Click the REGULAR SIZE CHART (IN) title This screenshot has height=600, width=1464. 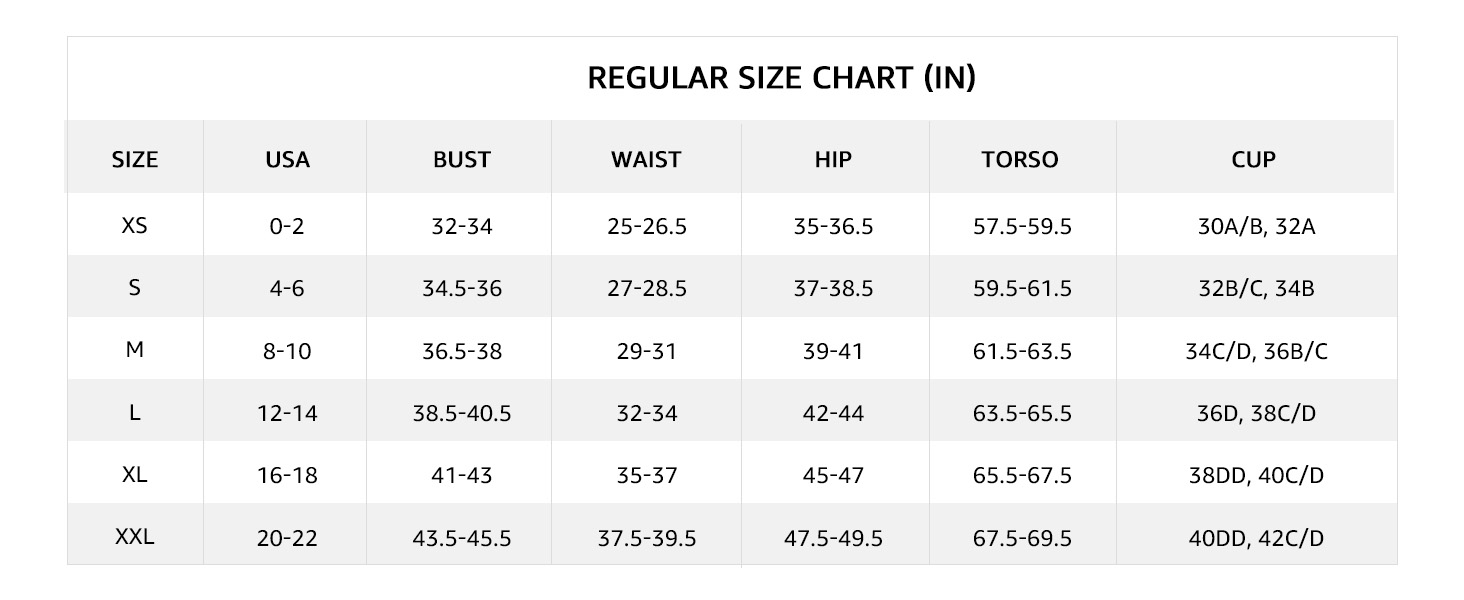[781, 79]
